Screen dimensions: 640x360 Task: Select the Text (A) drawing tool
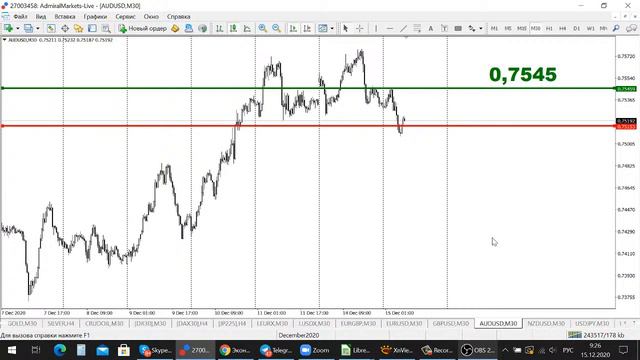(431, 28)
